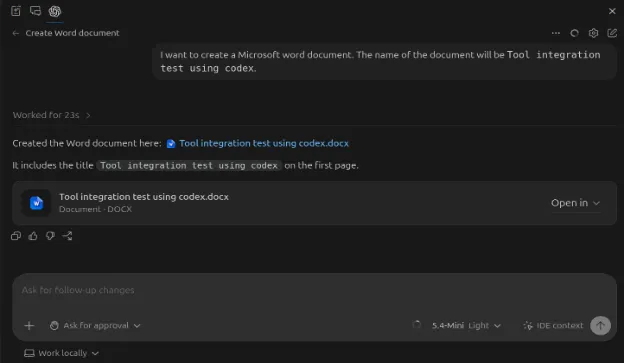The image size is (624, 363).
Task: Open the '5.4-Mini Light' model dropdown
Action: pos(466,326)
